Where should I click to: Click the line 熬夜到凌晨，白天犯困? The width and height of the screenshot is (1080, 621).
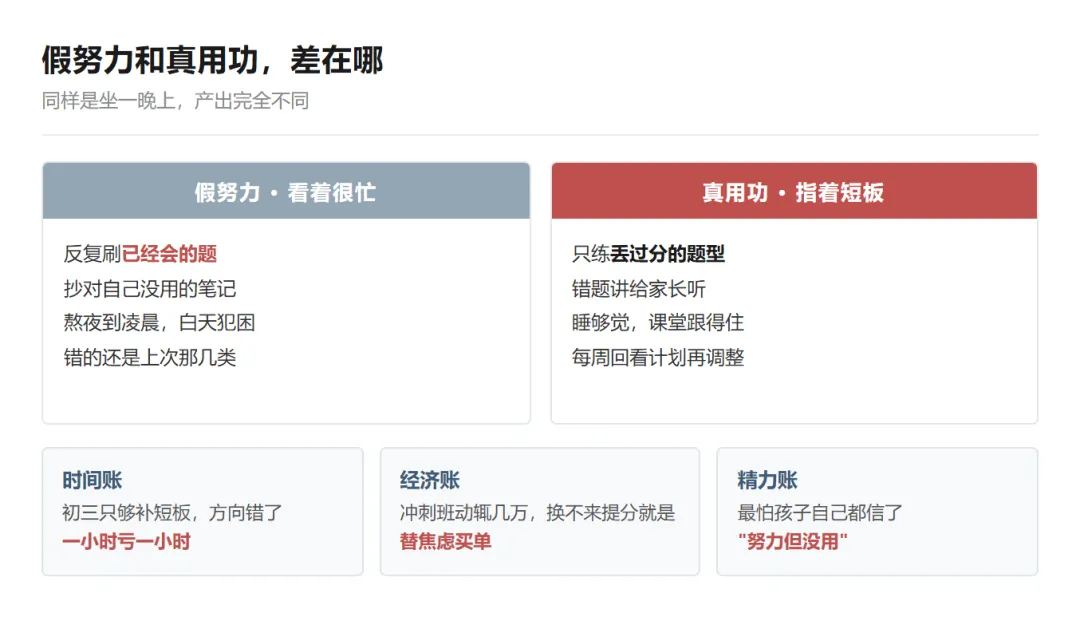coord(159,323)
